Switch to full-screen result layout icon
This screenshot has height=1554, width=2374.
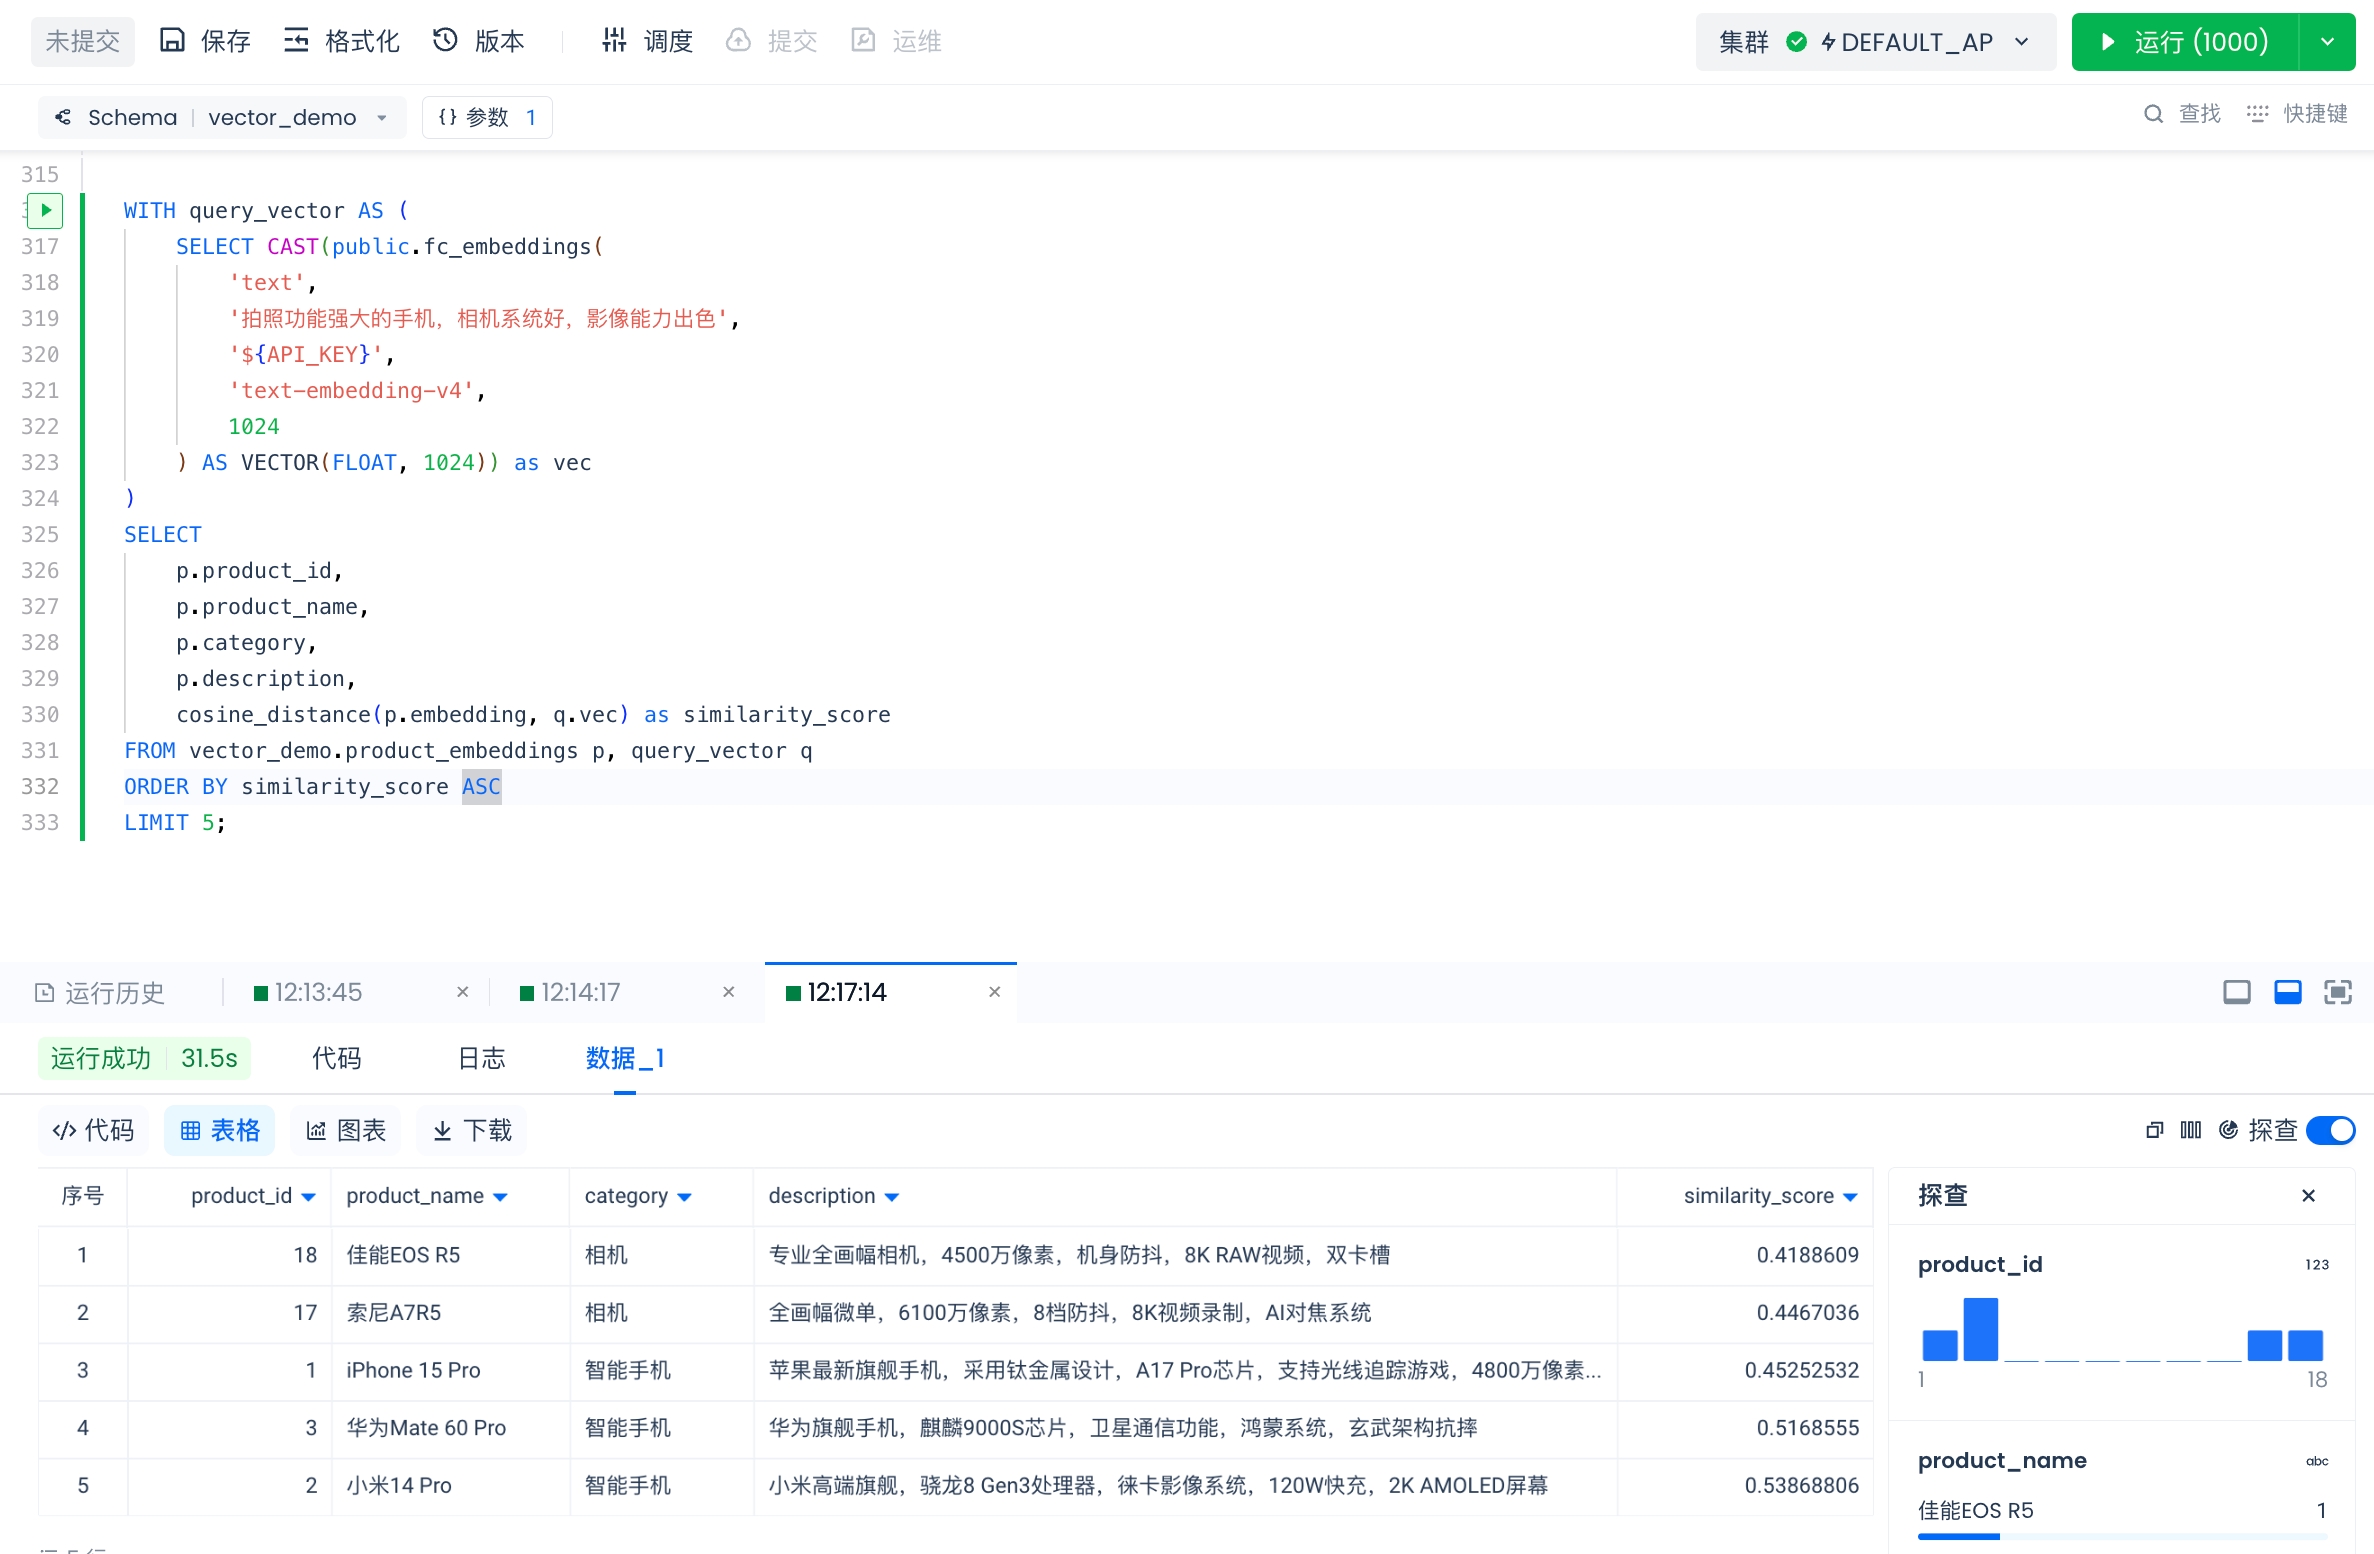[2337, 992]
